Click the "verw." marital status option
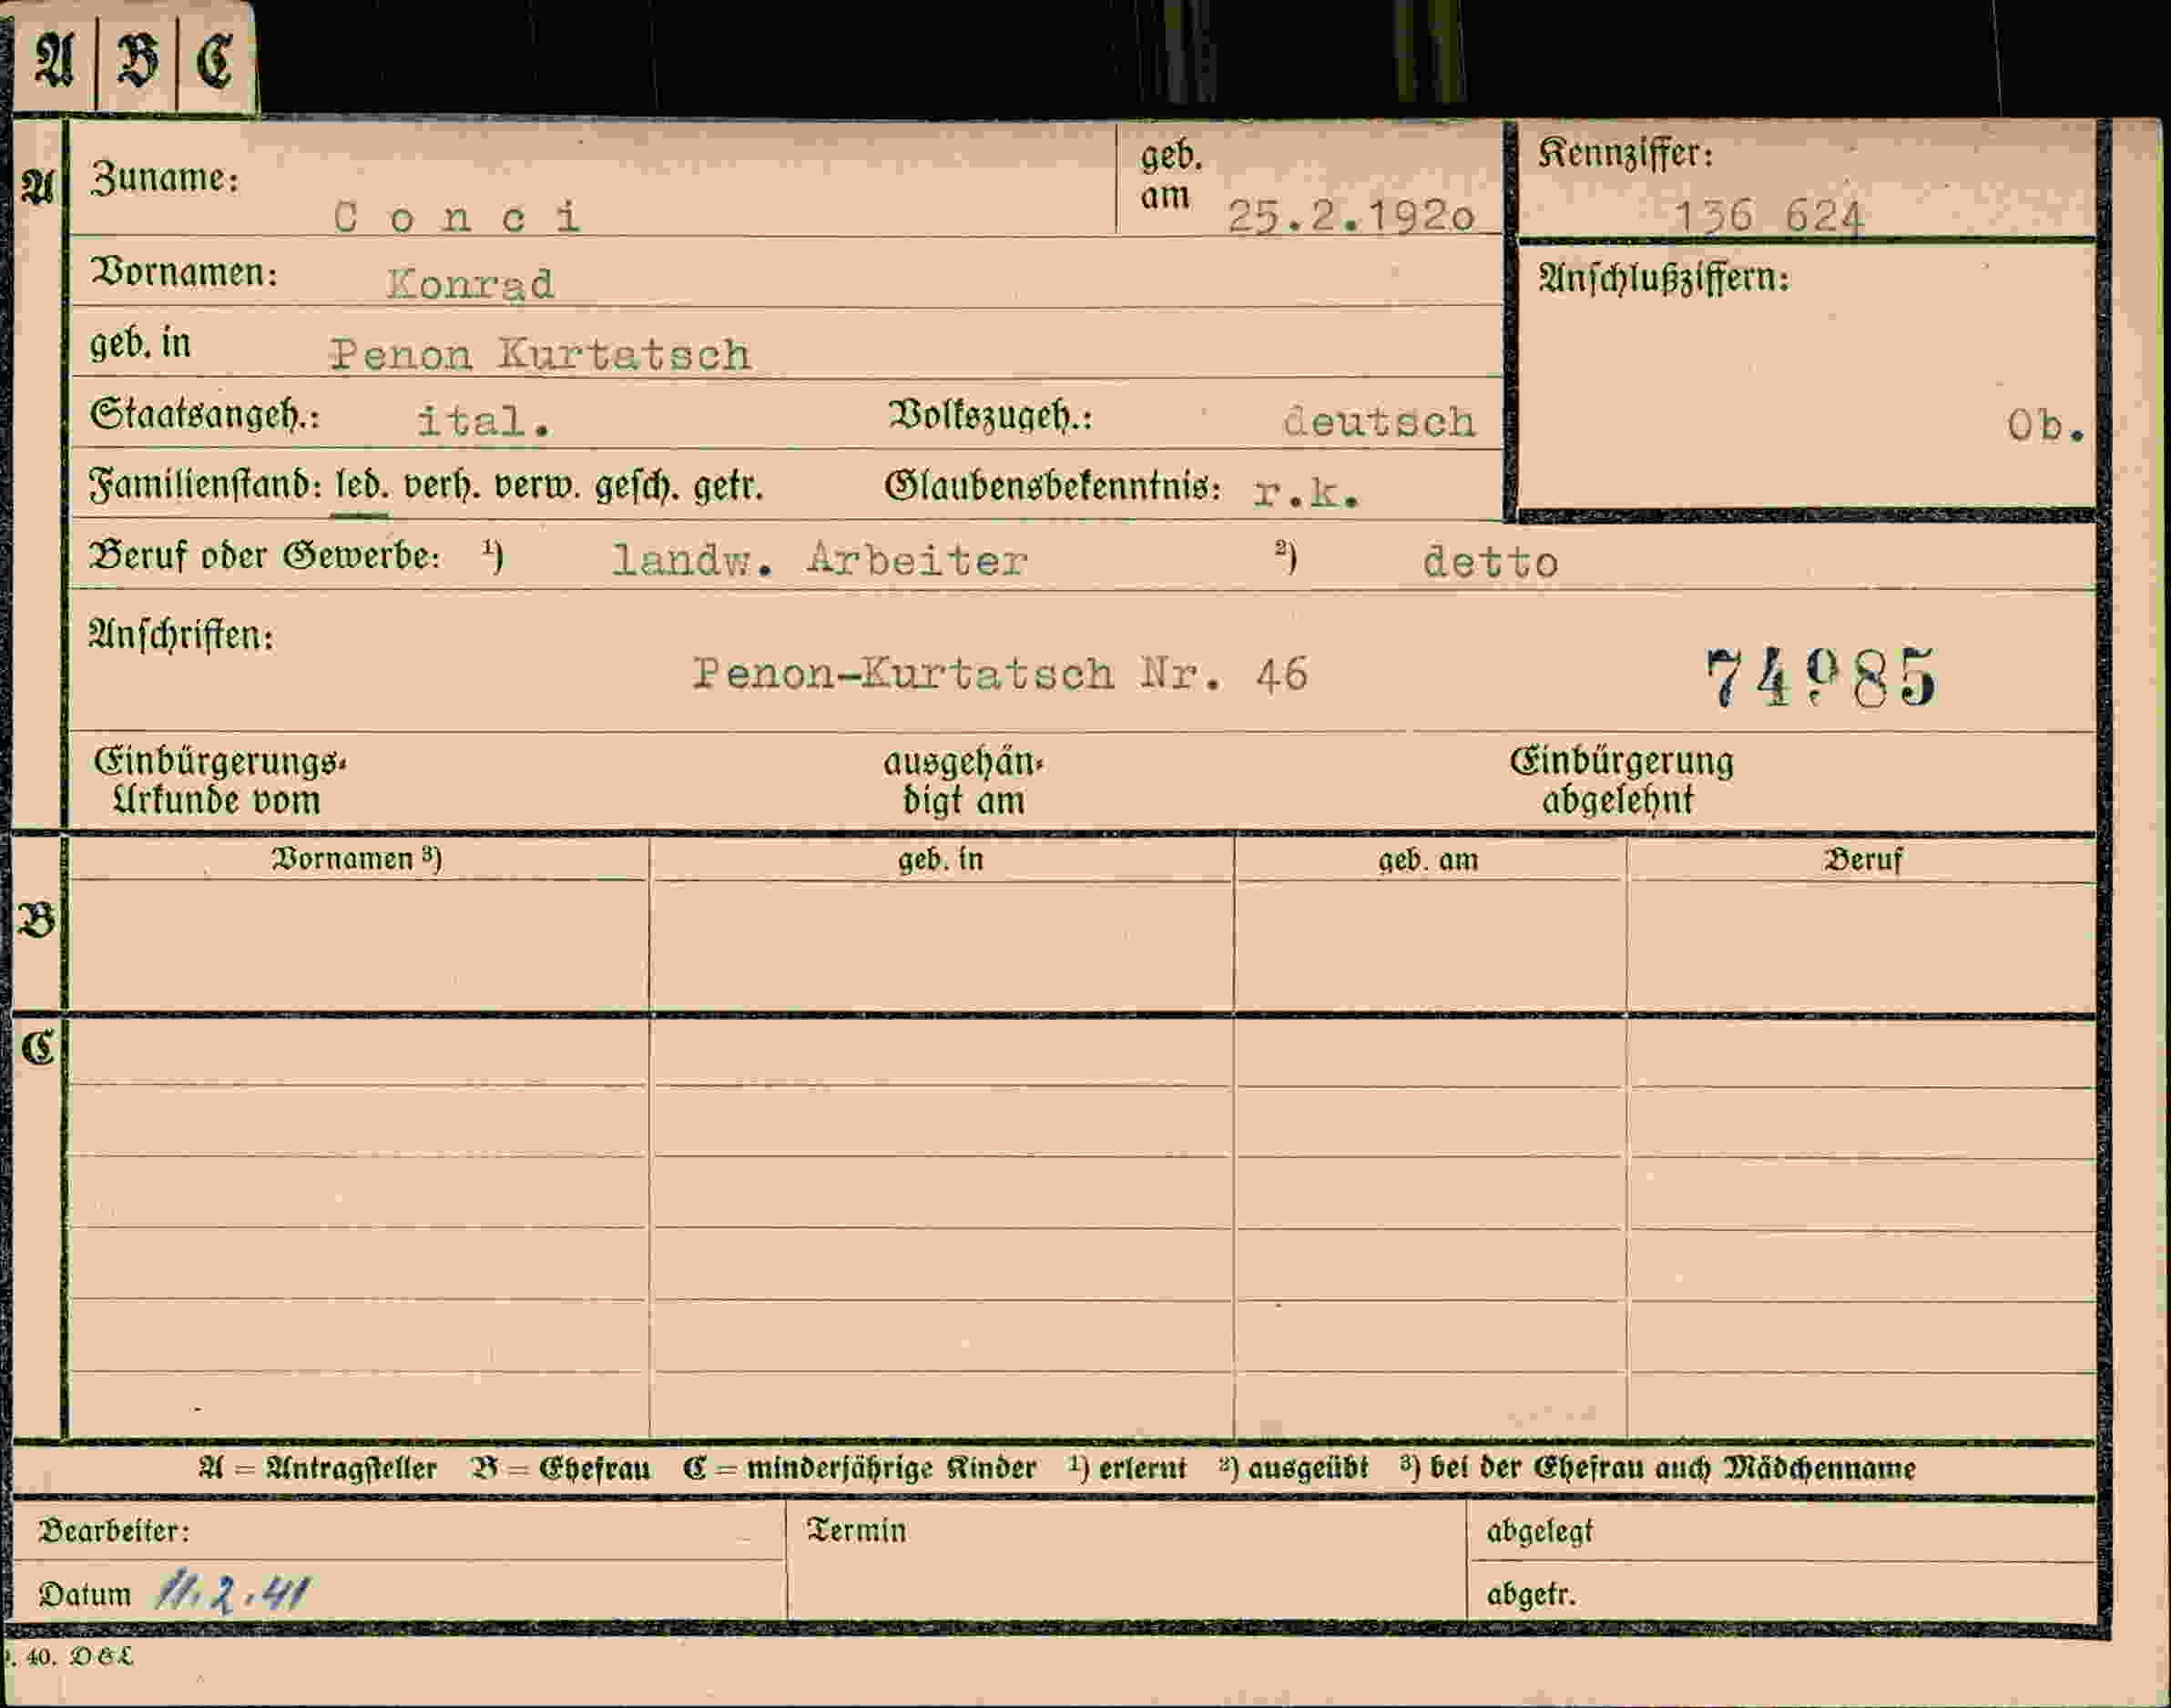The image size is (2171, 1708). coord(538,487)
